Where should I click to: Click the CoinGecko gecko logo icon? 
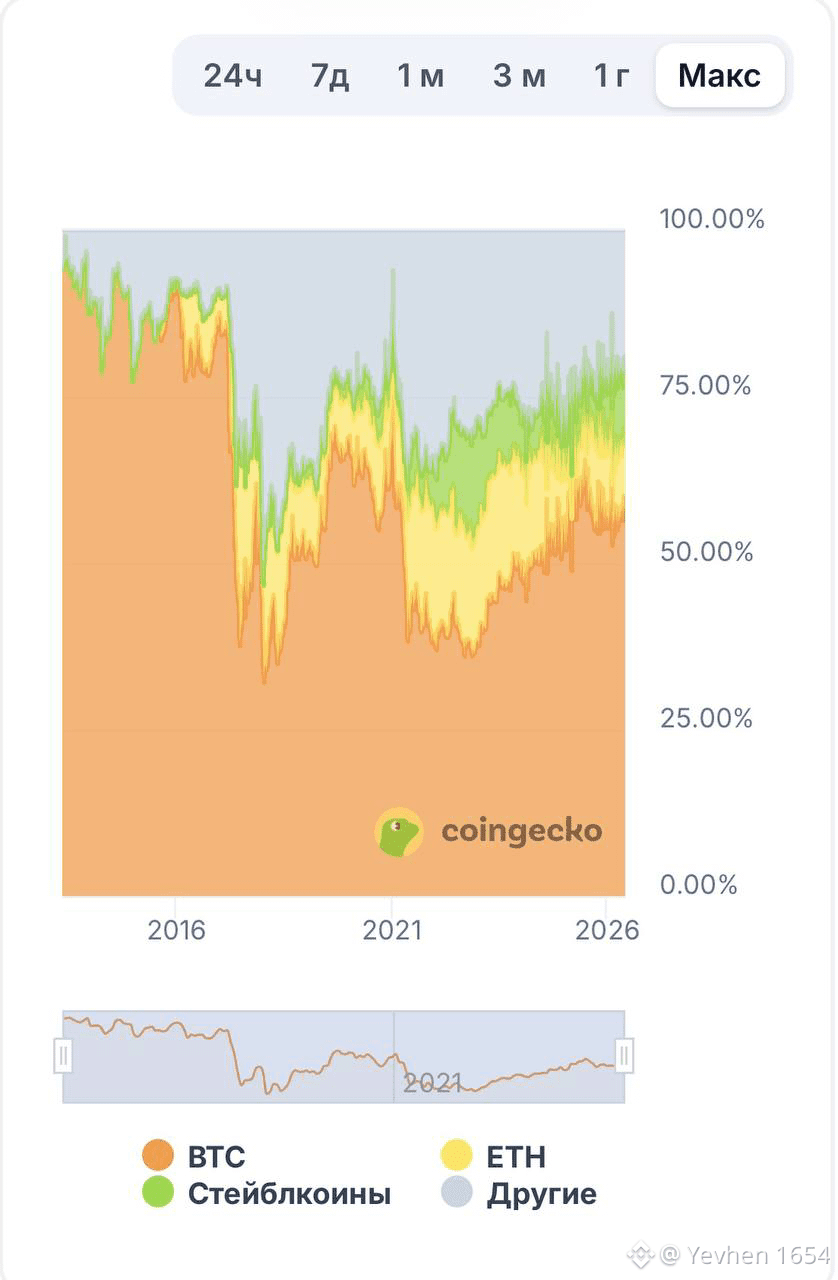tap(399, 832)
